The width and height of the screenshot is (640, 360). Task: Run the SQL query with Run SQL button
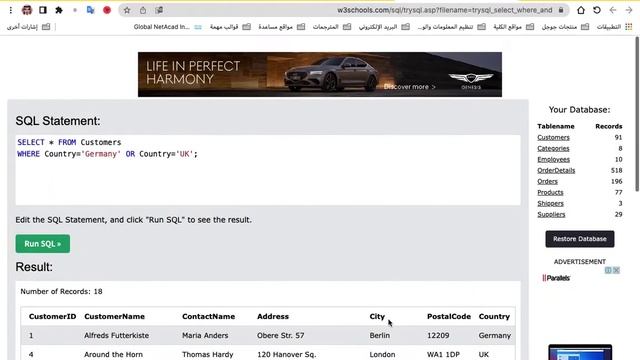click(x=43, y=244)
